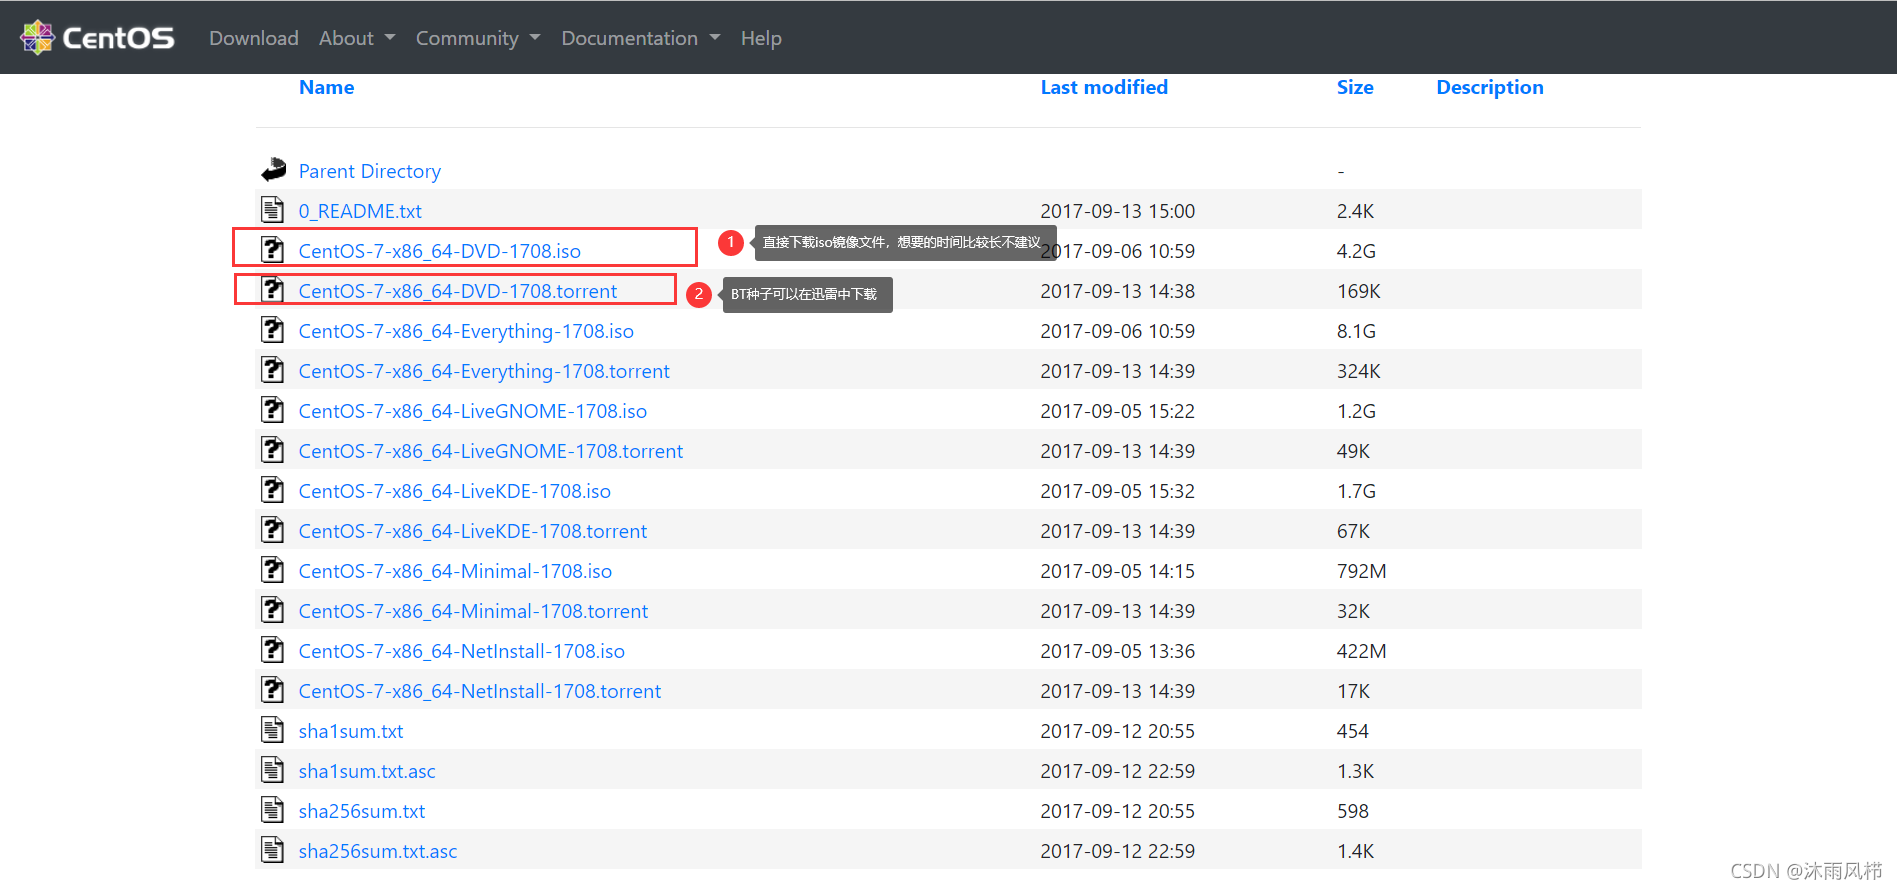
Task: Click the icon beside LiveGNOME-1708.torrent
Action: (272, 449)
